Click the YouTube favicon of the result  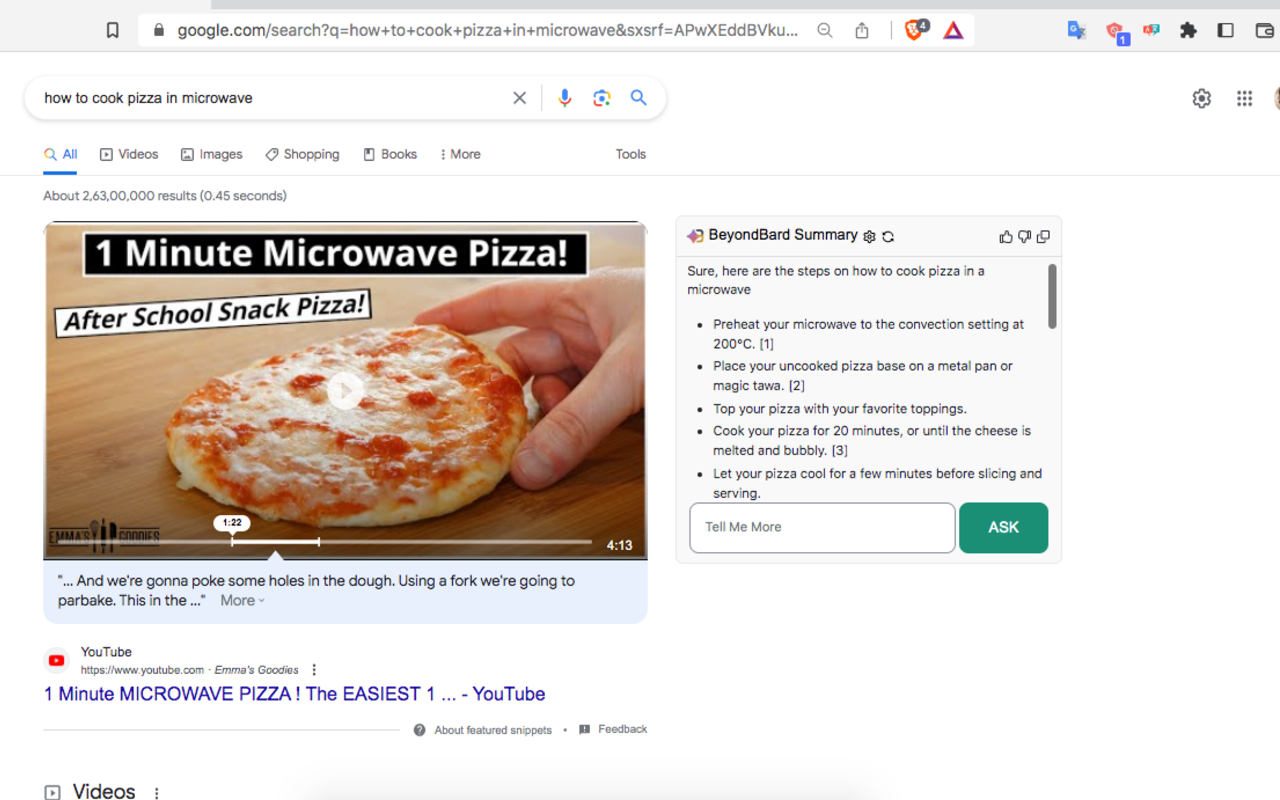[x=57, y=660]
